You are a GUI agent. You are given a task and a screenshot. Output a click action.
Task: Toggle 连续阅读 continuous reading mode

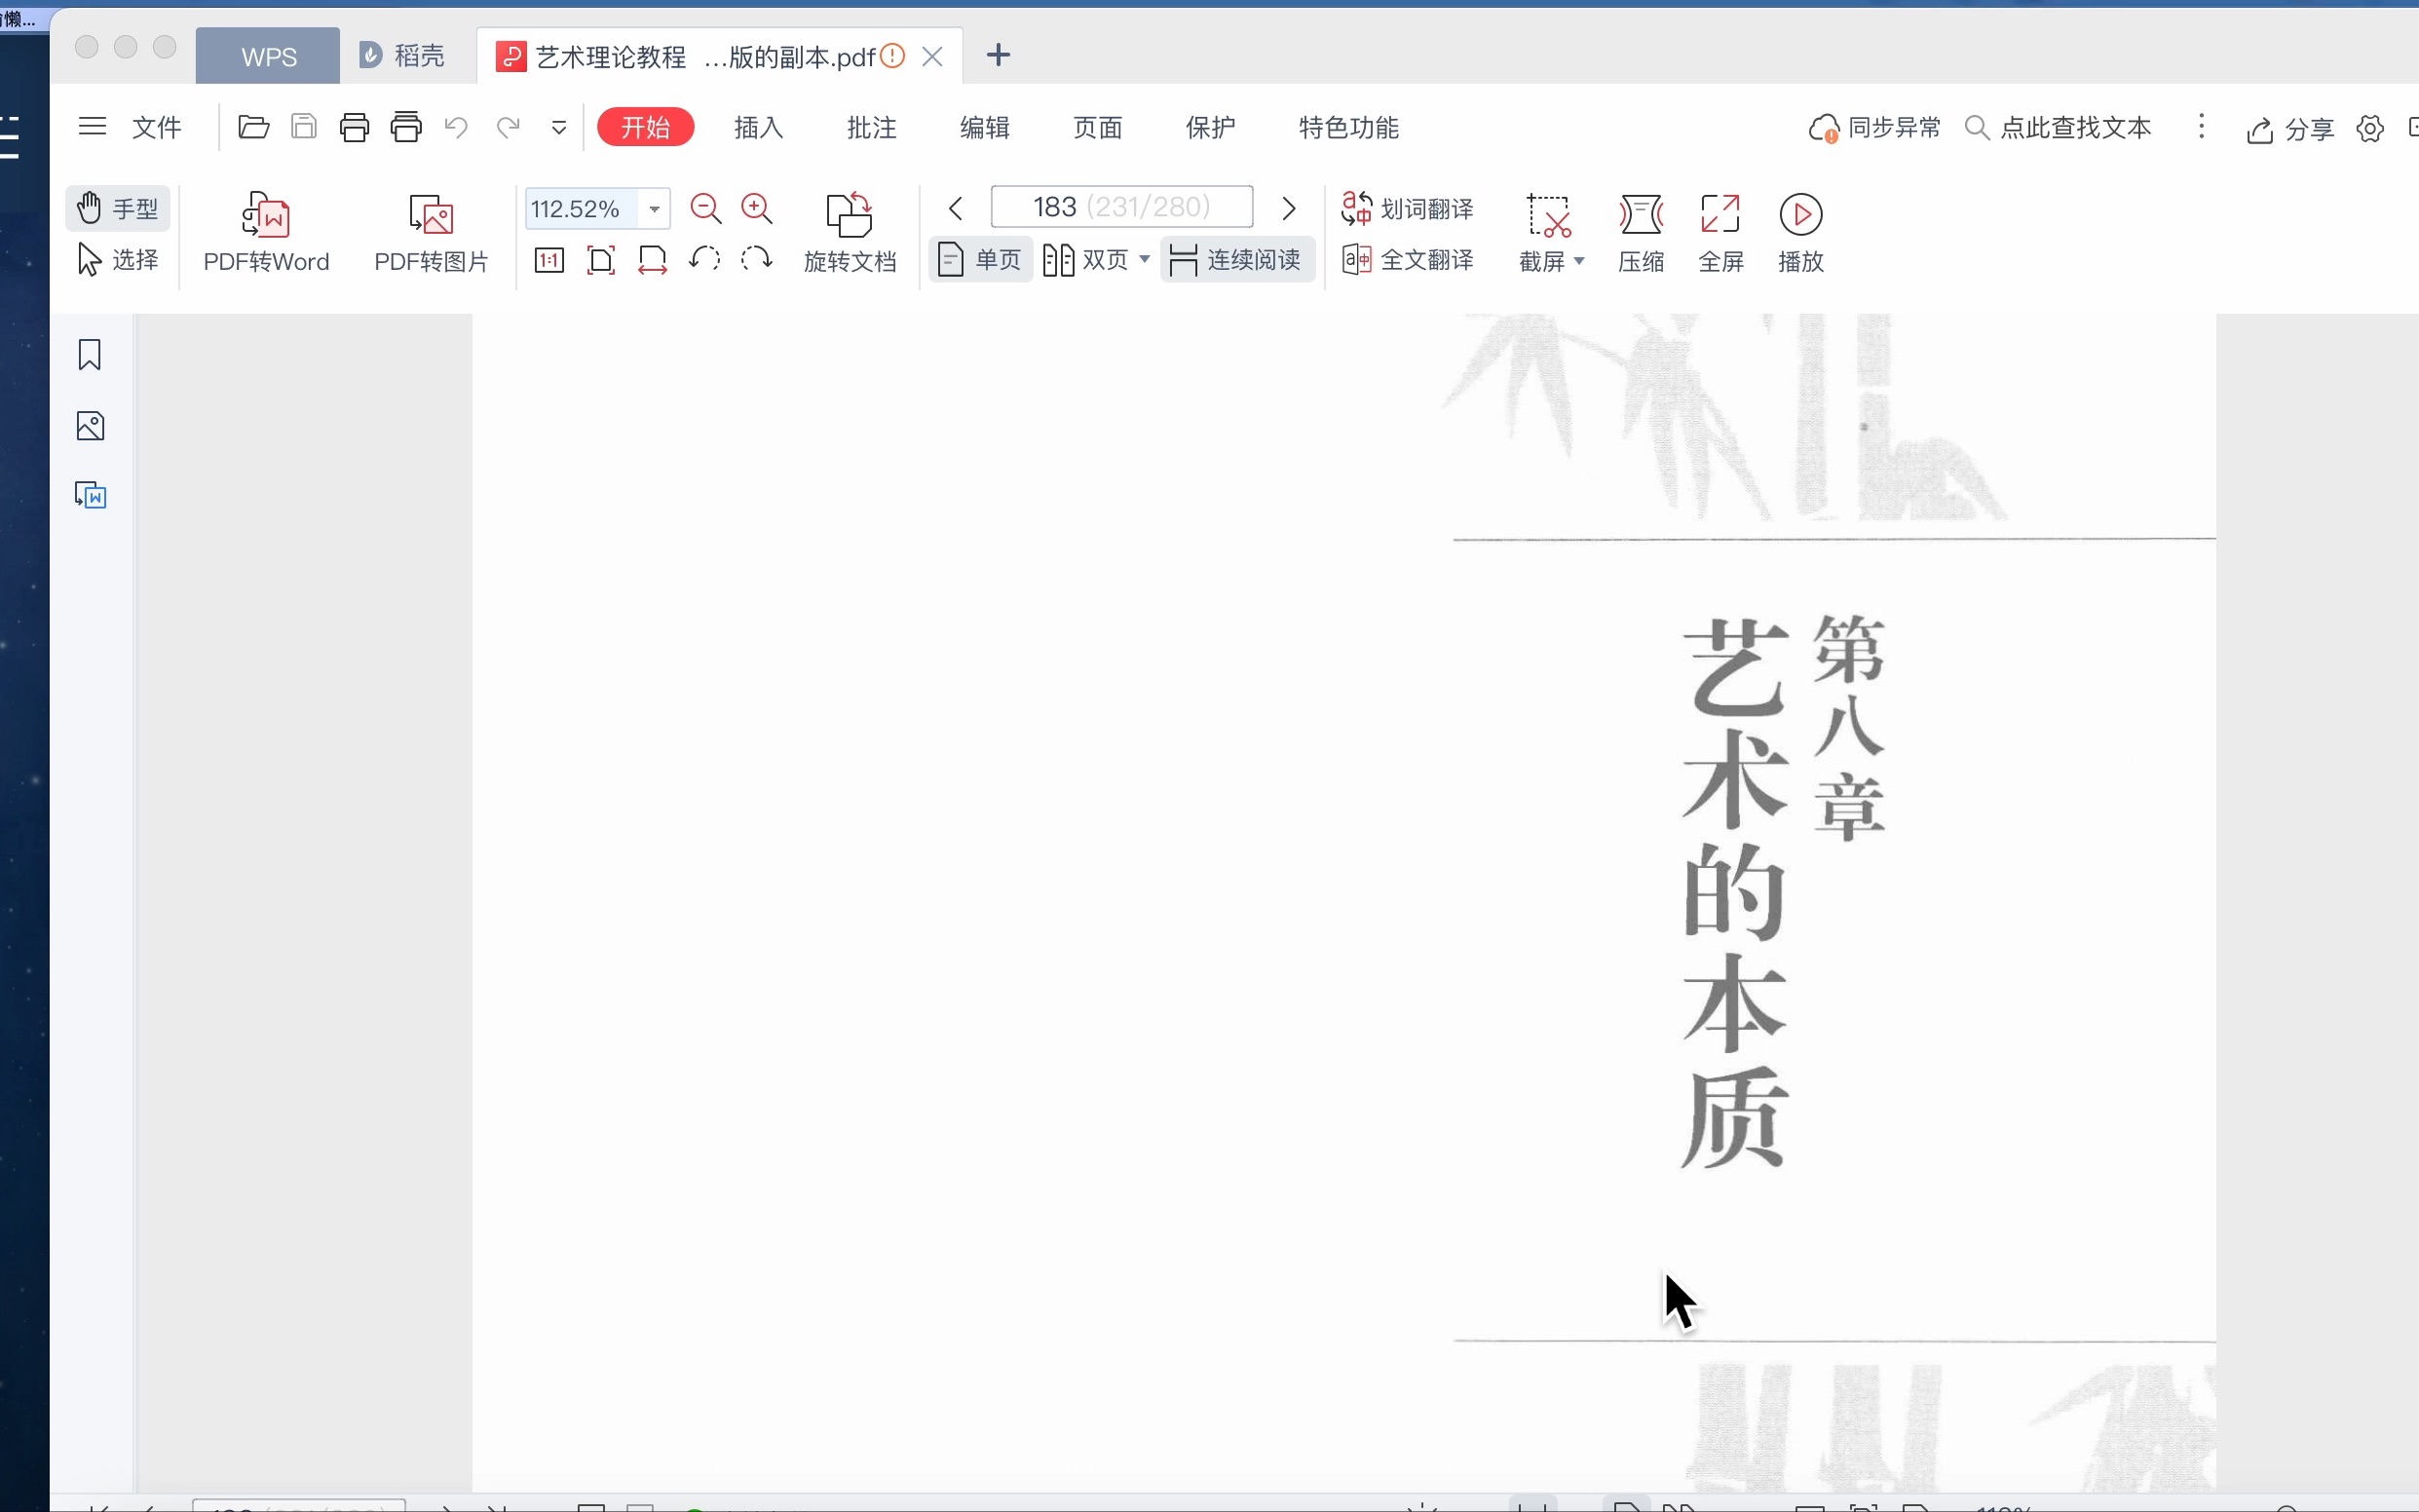click(1238, 259)
